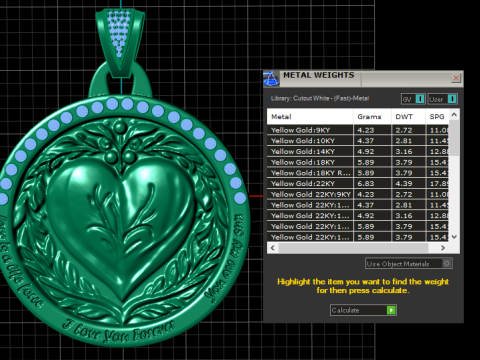480x360 pixels.
Task: Click the green Calculate arrow icon
Action: pos(391,310)
